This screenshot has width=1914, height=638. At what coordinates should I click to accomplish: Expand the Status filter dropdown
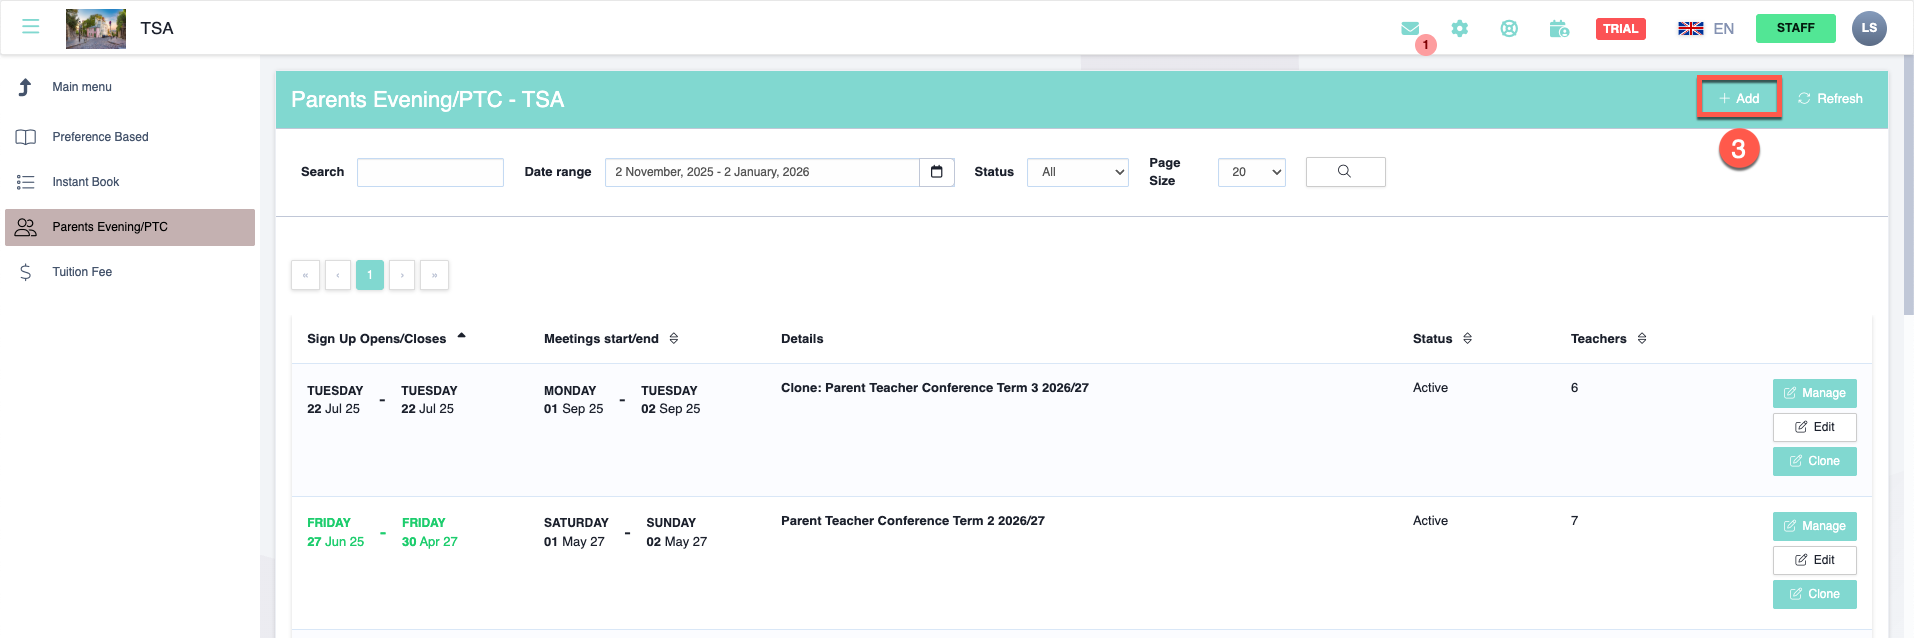(1077, 172)
